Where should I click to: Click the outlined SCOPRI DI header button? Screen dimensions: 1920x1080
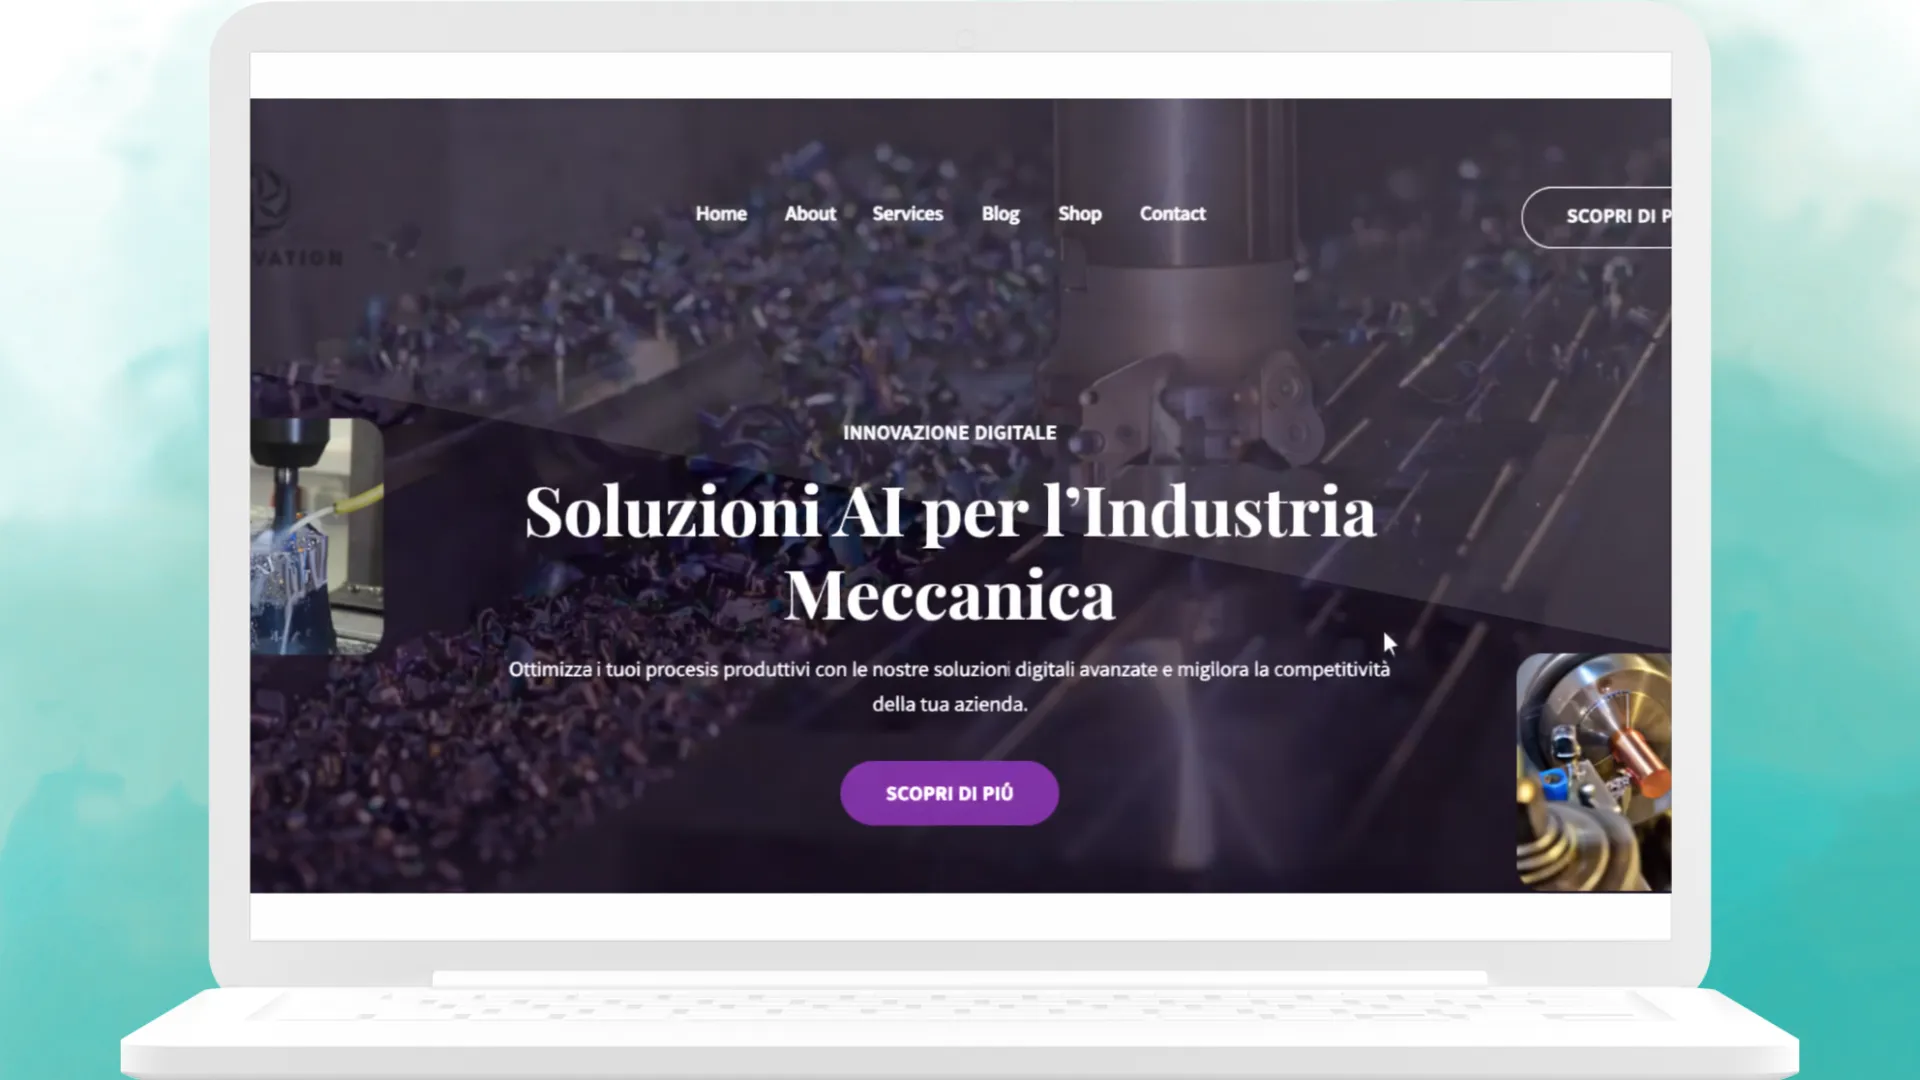pyautogui.click(x=1596, y=217)
